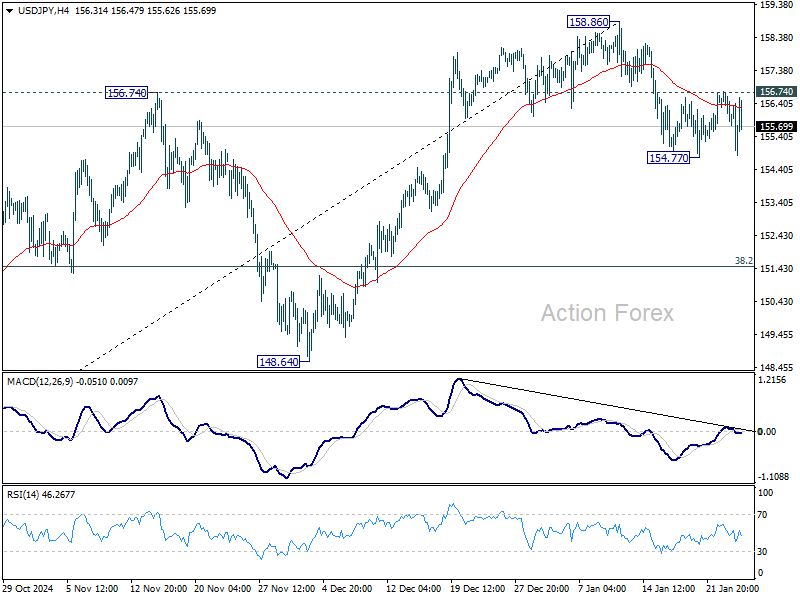
Task: Select the RSI(14) 46.2677 indicator label
Action: coord(41,494)
